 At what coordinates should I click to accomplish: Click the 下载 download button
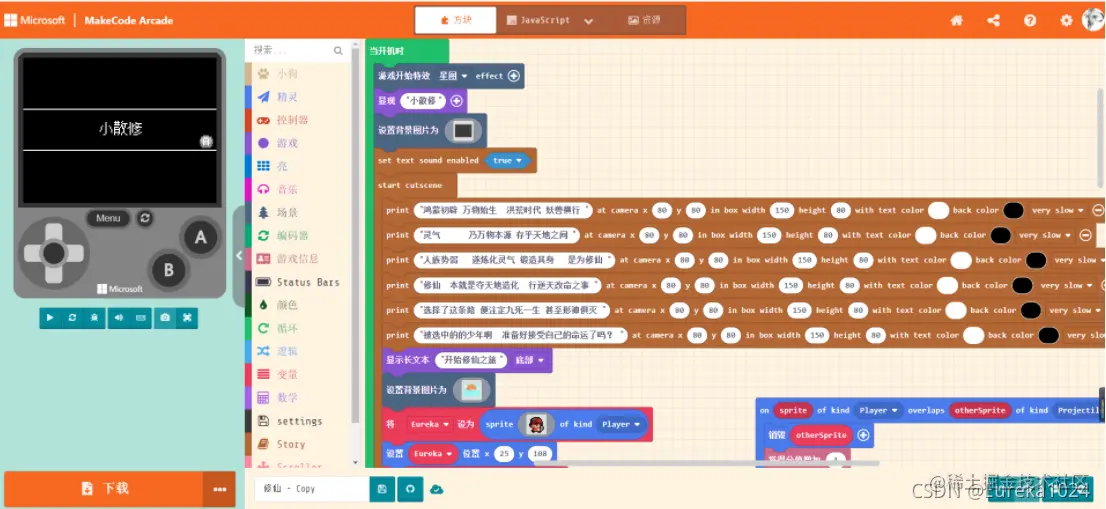tap(104, 489)
